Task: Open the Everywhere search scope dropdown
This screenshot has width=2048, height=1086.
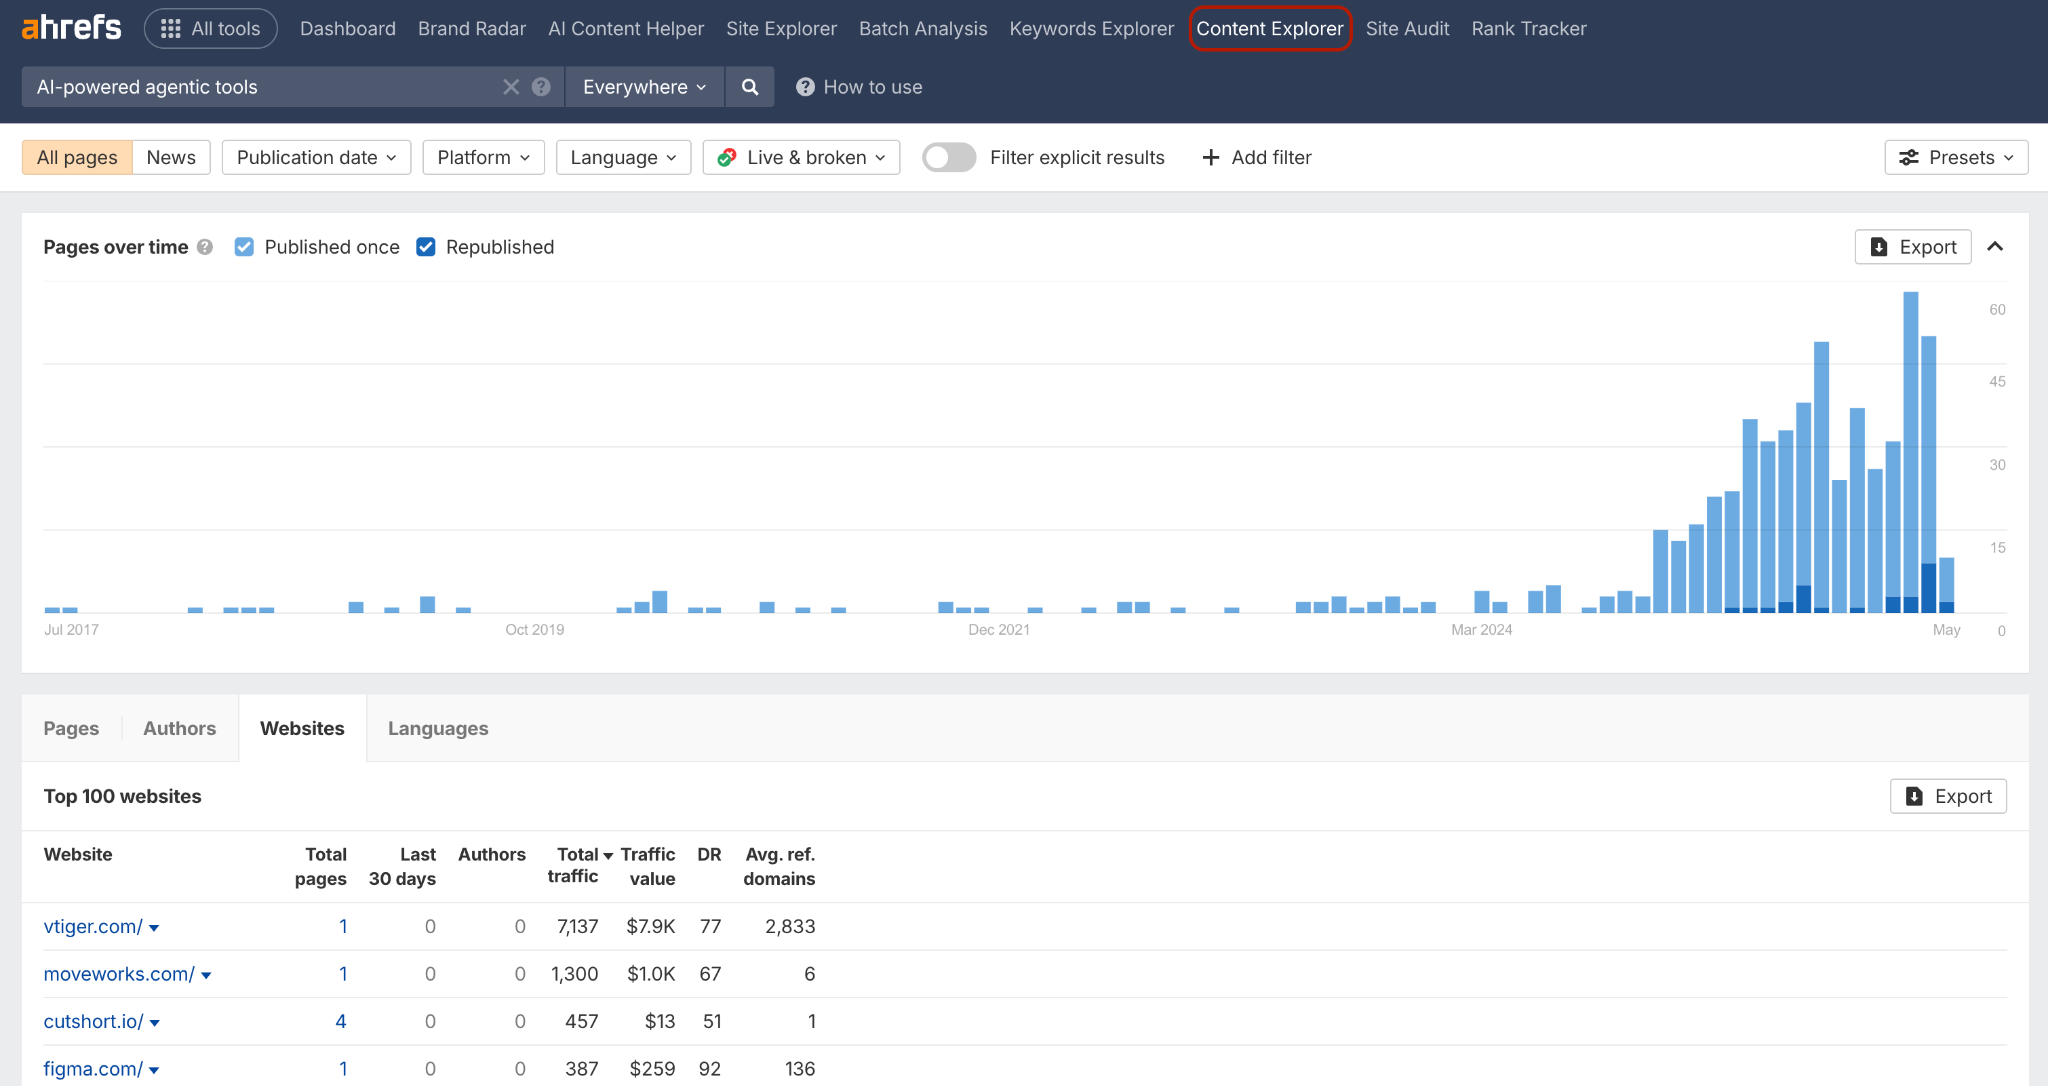Action: 645,87
